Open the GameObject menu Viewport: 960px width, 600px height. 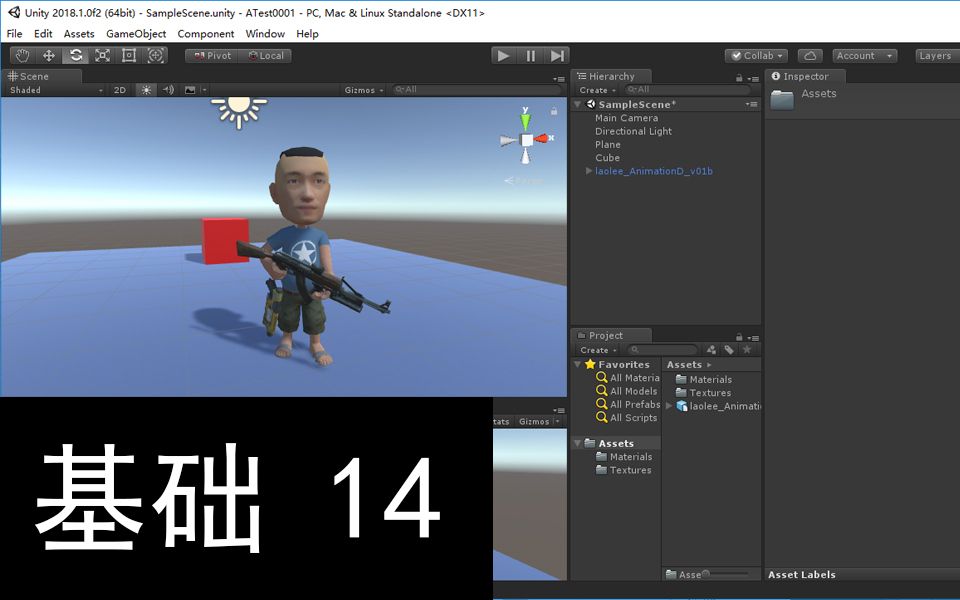tap(137, 33)
